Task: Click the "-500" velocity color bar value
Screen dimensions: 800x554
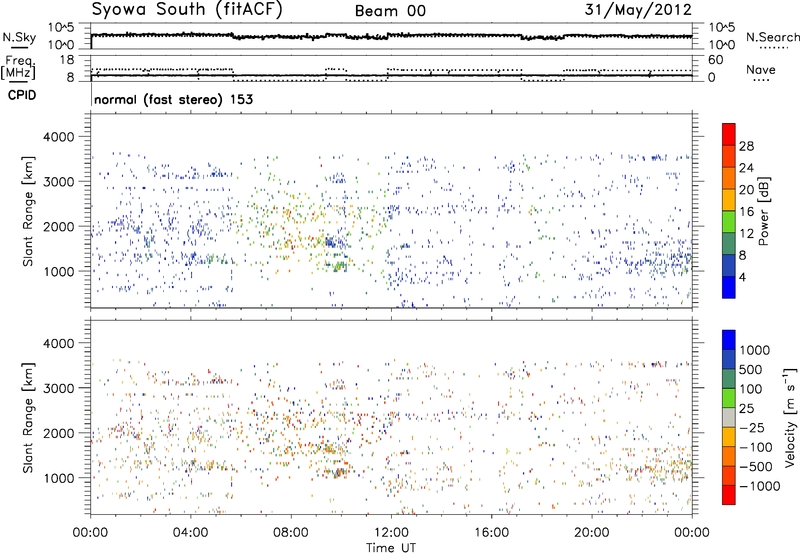Action: pos(756,467)
